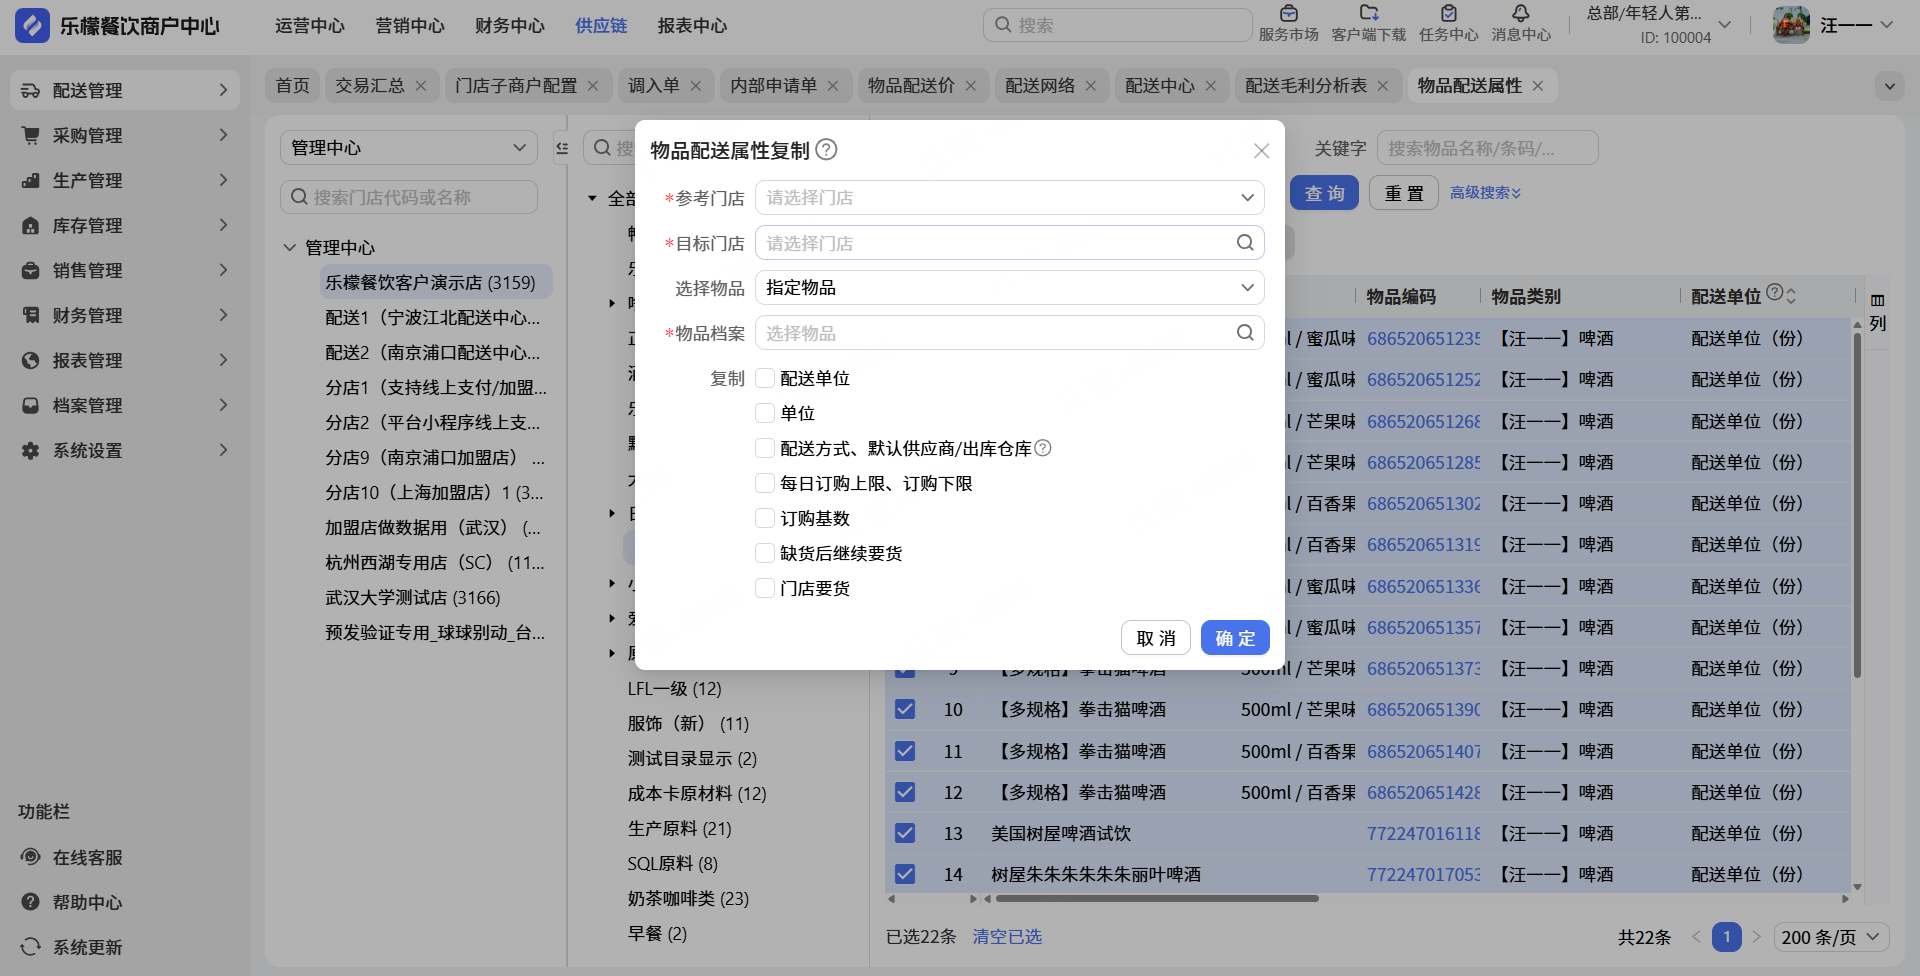Open the 任务中心 icon
The image size is (1920, 976).
[1448, 14]
